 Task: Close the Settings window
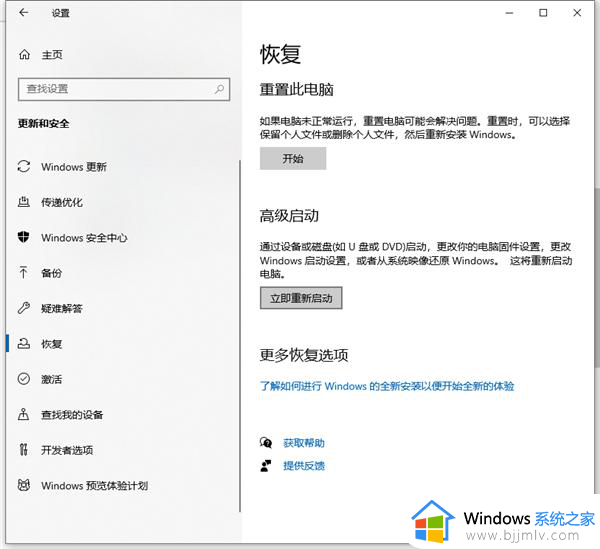coord(577,13)
